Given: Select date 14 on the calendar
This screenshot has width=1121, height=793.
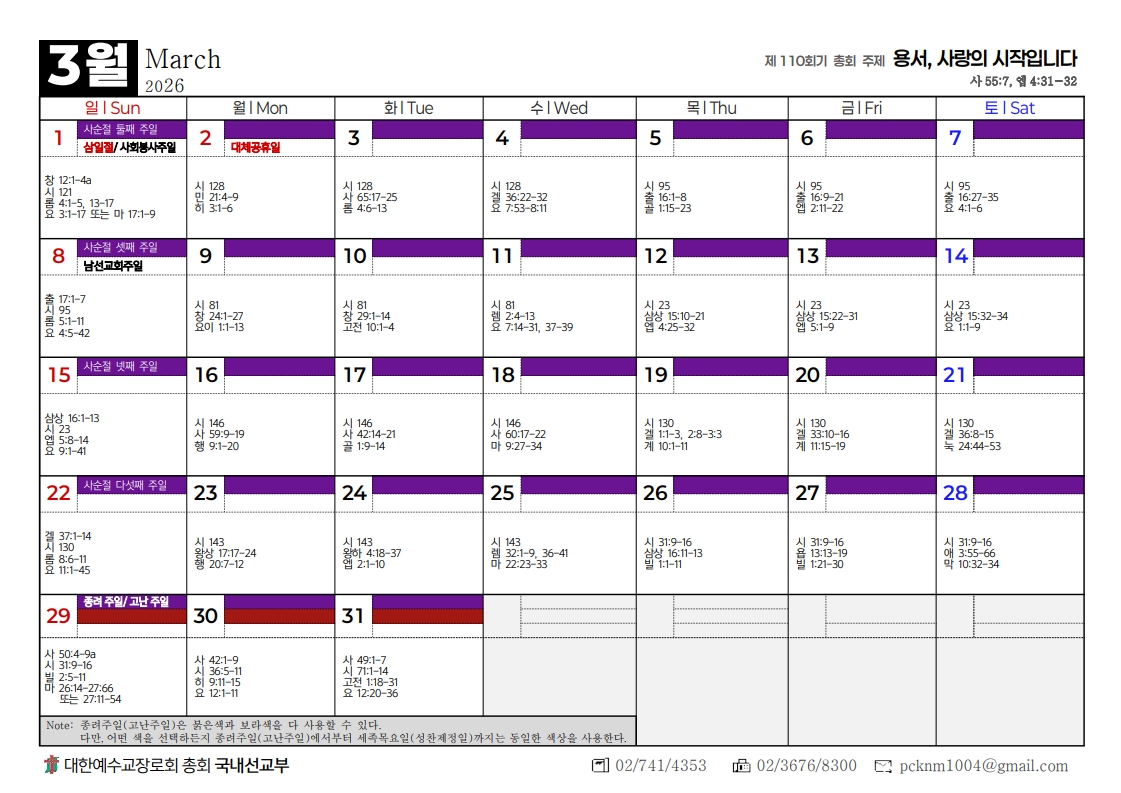Looking at the screenshot, I should point(956,256).
